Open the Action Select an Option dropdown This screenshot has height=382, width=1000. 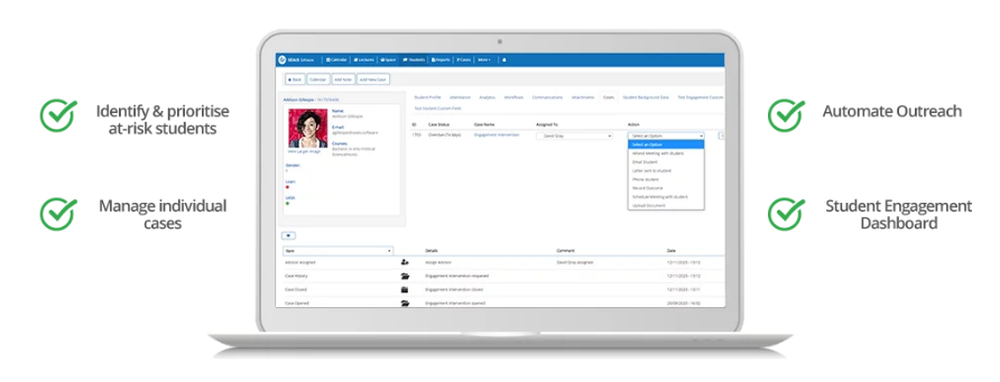click(x=666, y=136)
